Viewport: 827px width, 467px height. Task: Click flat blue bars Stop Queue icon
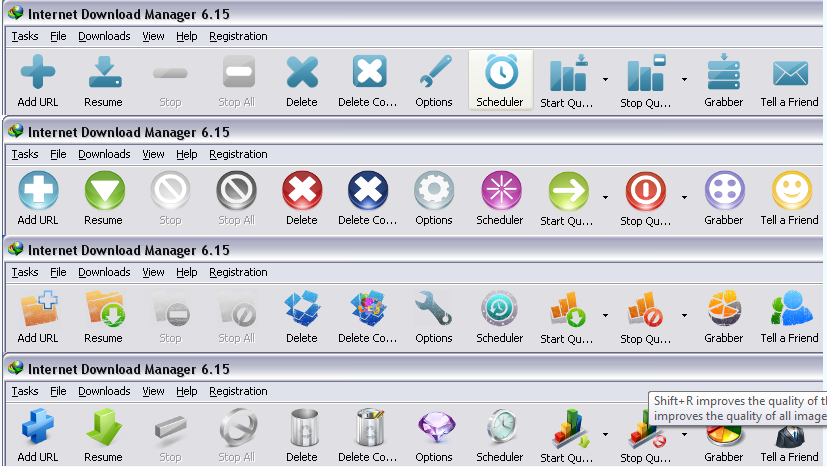pos(646,73)
